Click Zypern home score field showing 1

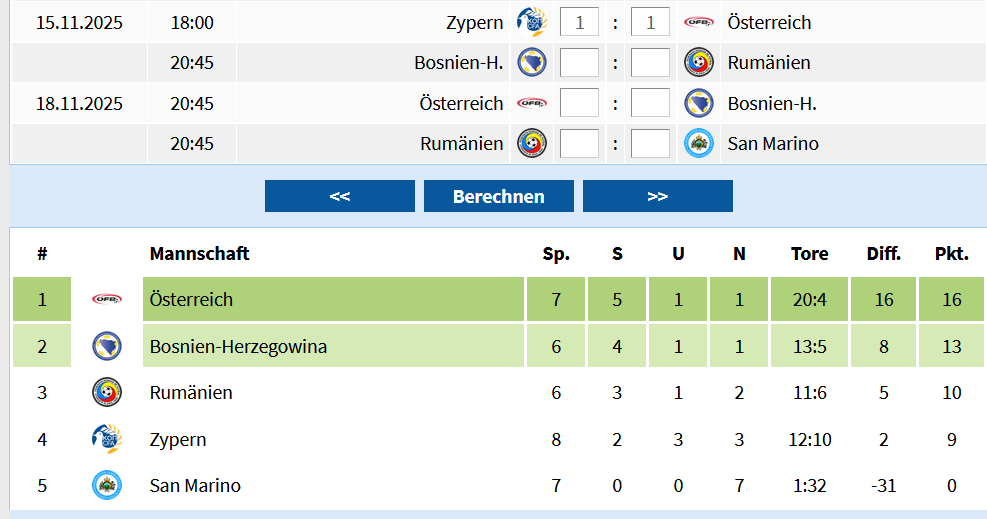point(579,22)
